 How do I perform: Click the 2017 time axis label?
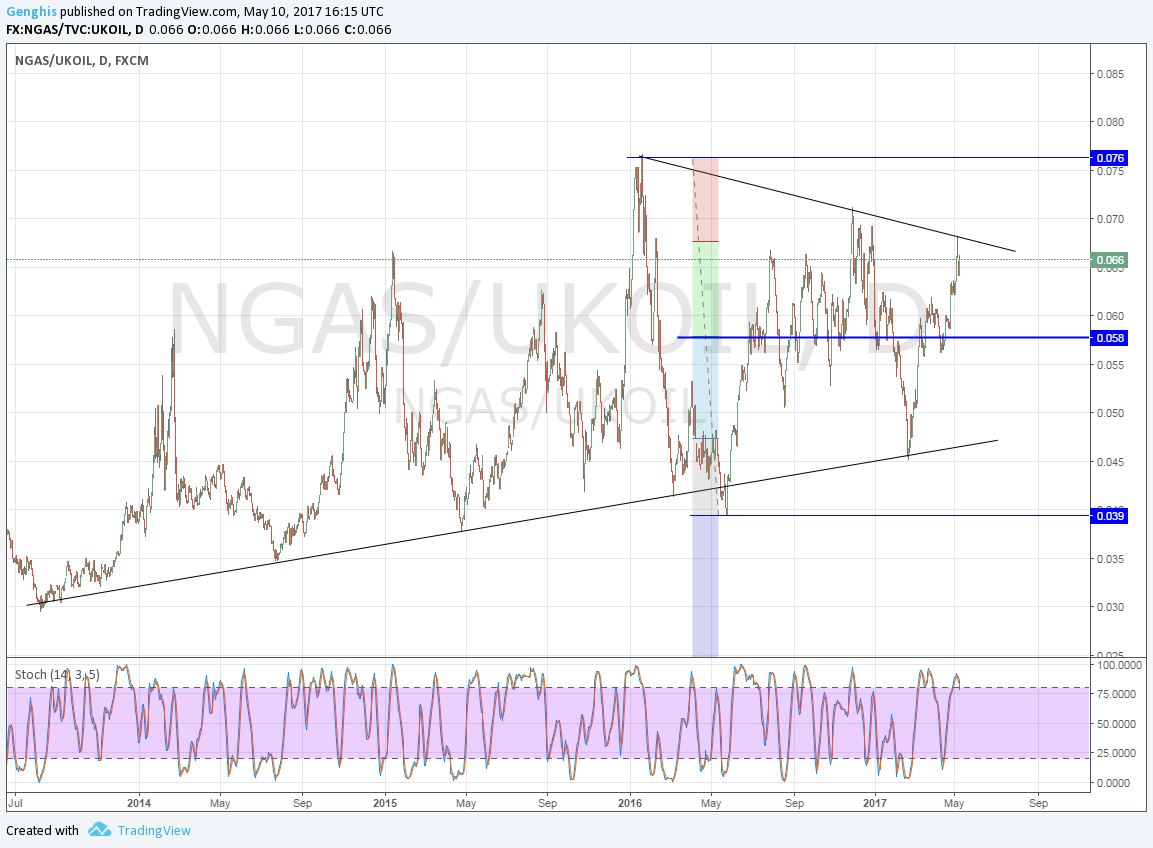(875, 803)
